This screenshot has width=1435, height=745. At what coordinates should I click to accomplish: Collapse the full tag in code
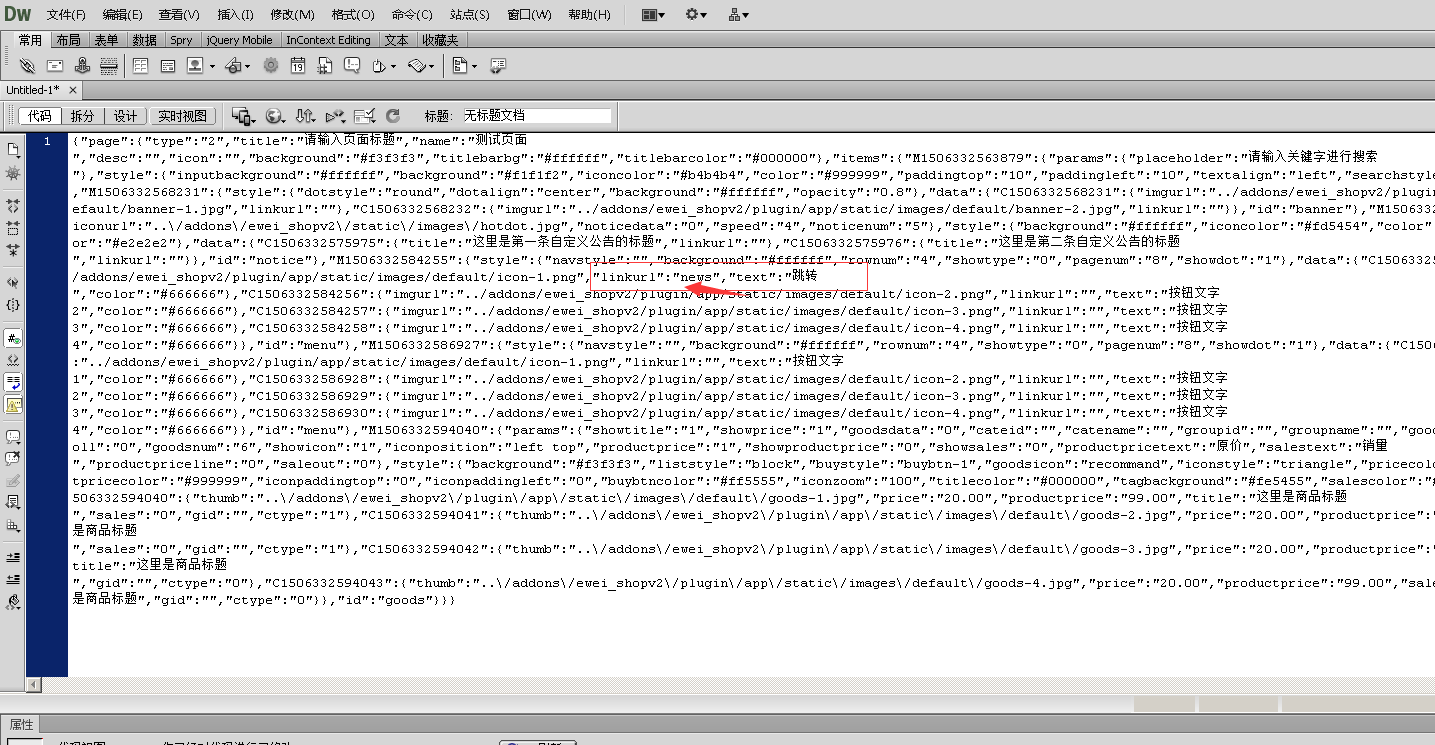coord(13,204)
